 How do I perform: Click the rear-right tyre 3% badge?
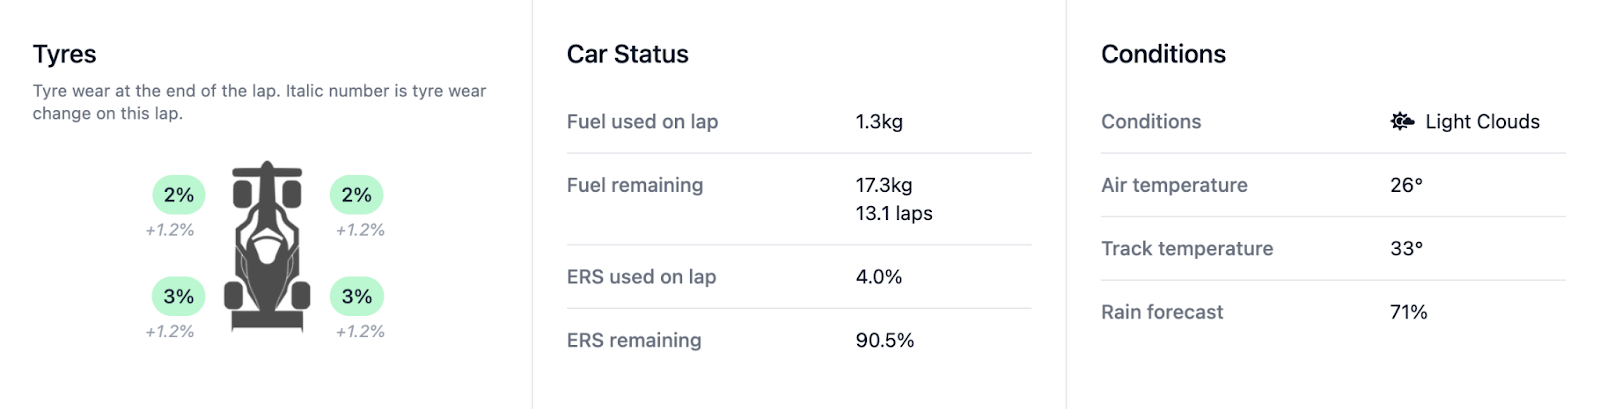(357, 297)
